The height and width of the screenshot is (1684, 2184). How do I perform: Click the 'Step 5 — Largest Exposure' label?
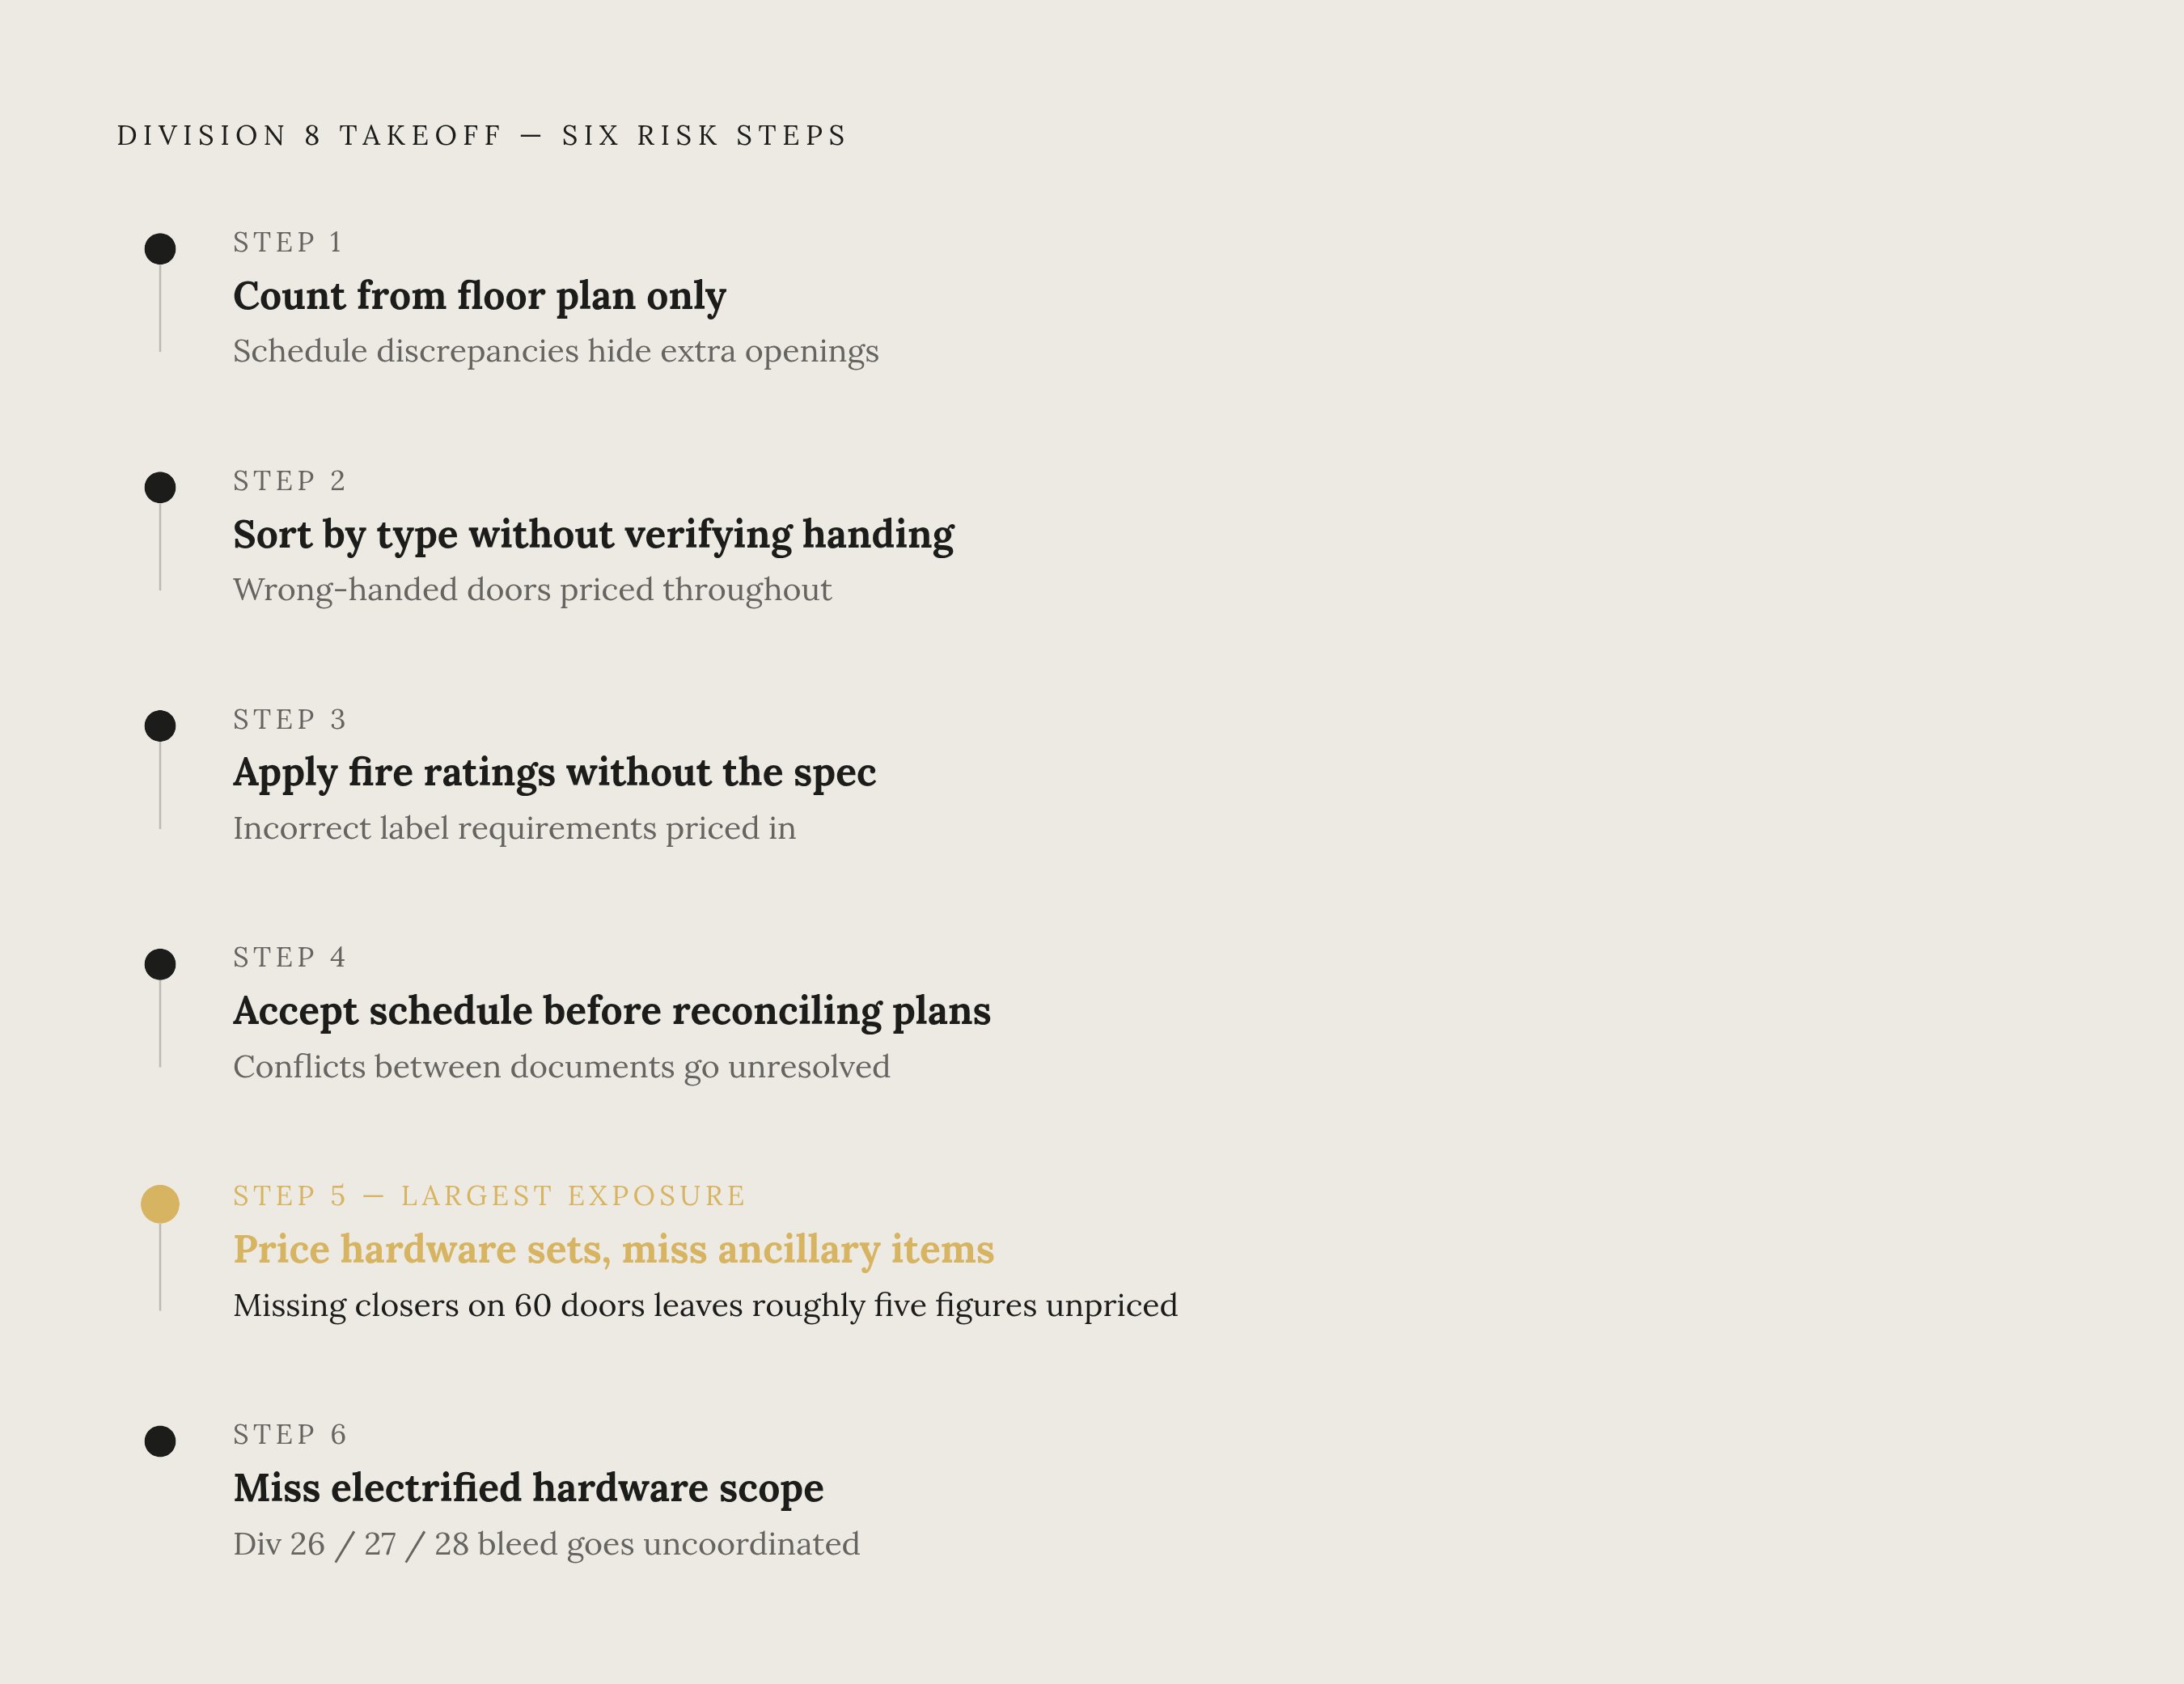point(489,1196)
